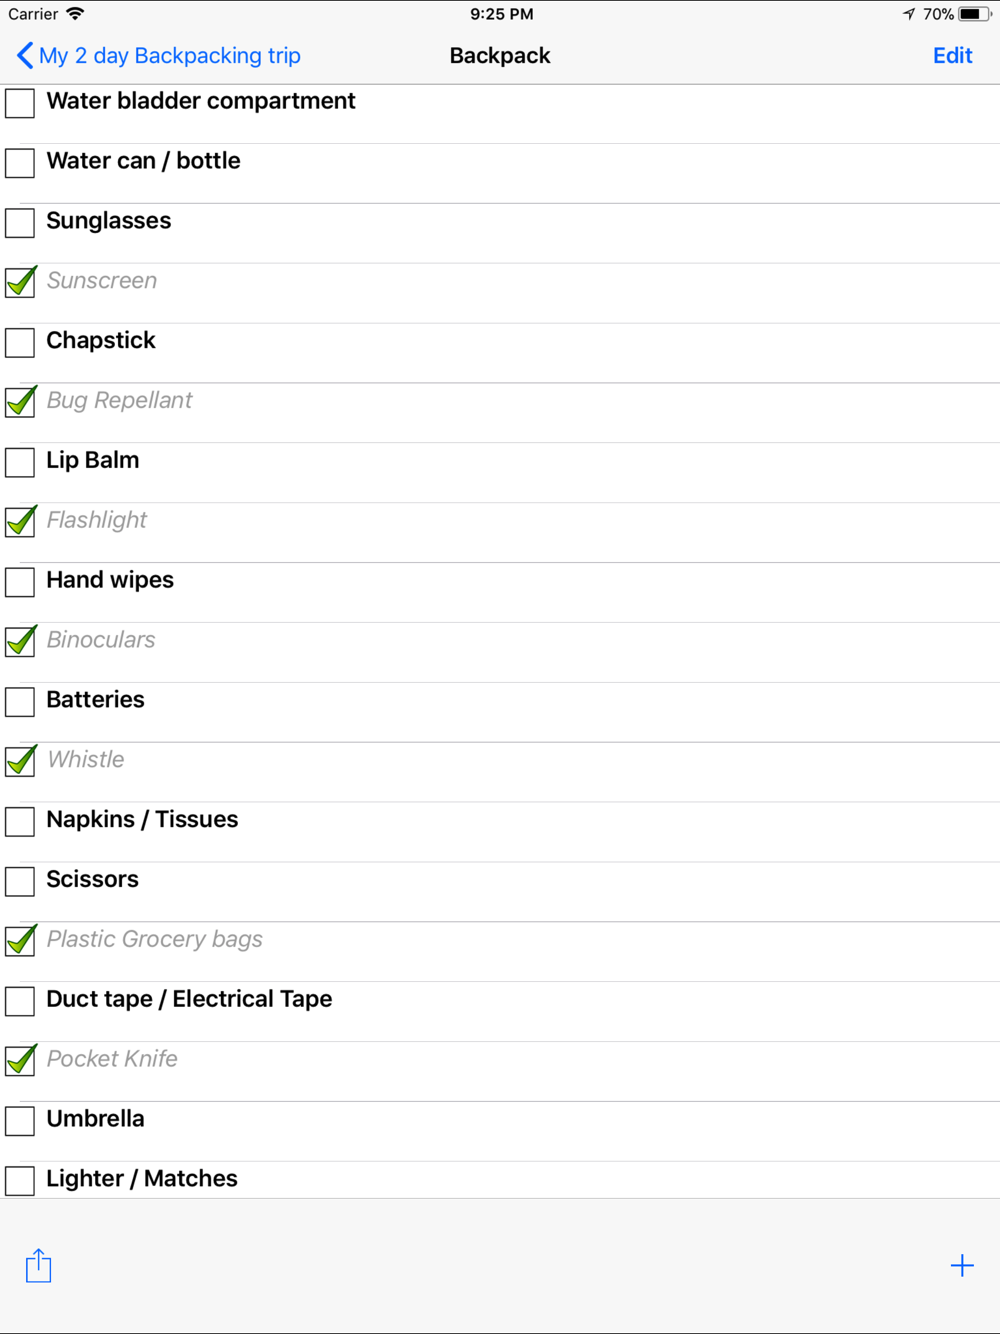Screen dimensions: 1000x1334
Task: Tap the Lighter / Matches row
Action: click(500, 1180)
